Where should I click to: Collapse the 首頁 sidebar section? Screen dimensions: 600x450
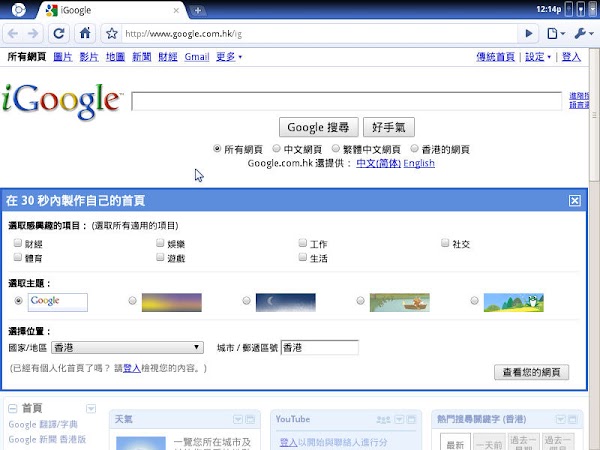(x=13, y=408)
